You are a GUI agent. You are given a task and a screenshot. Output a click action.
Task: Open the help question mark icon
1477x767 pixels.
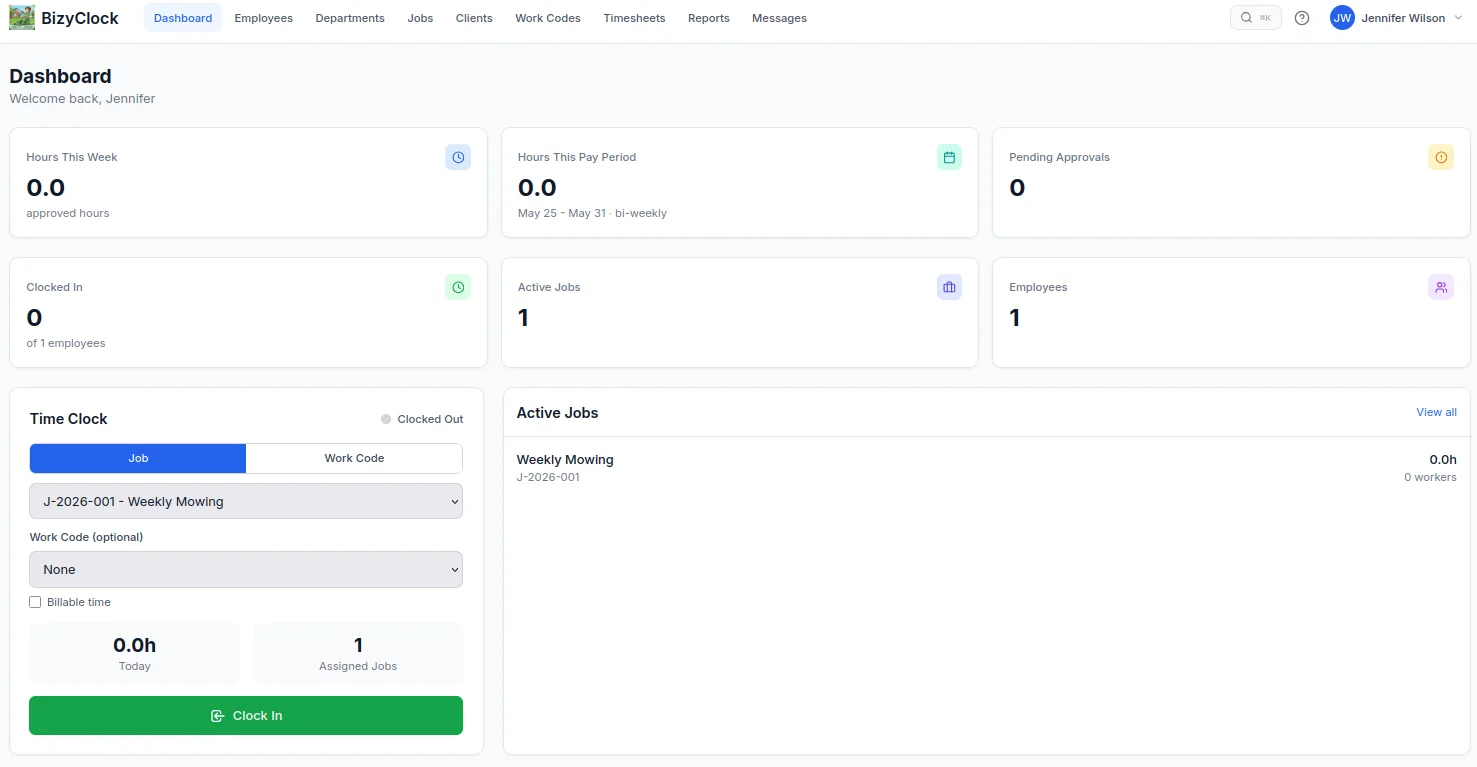point(1302,18)
